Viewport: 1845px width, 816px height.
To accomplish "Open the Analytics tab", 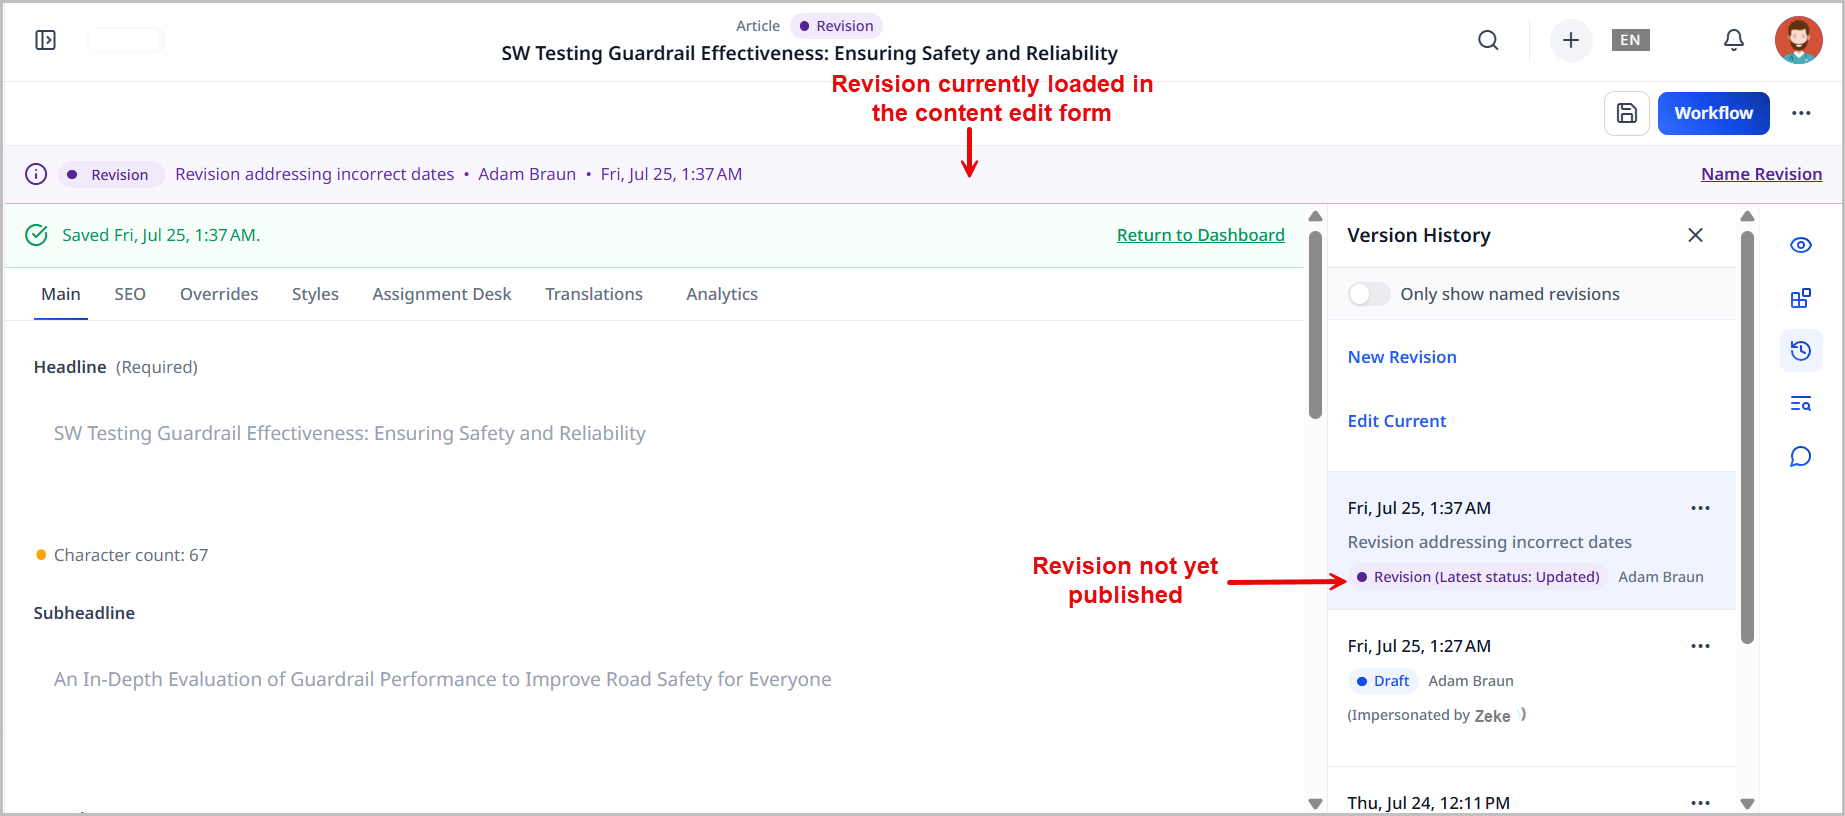I will click(x=722, y=294).
